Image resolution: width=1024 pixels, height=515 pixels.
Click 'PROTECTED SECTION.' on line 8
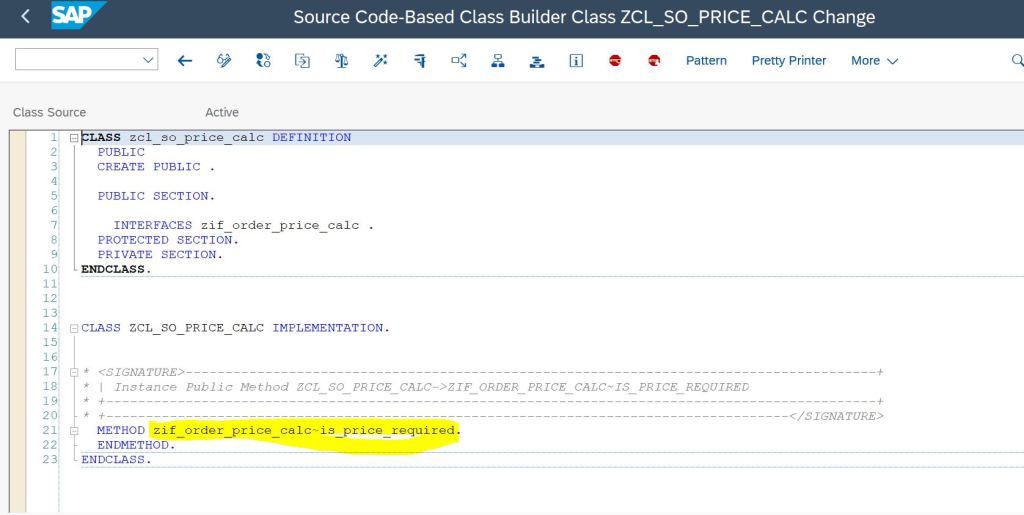tap(168, 240)
